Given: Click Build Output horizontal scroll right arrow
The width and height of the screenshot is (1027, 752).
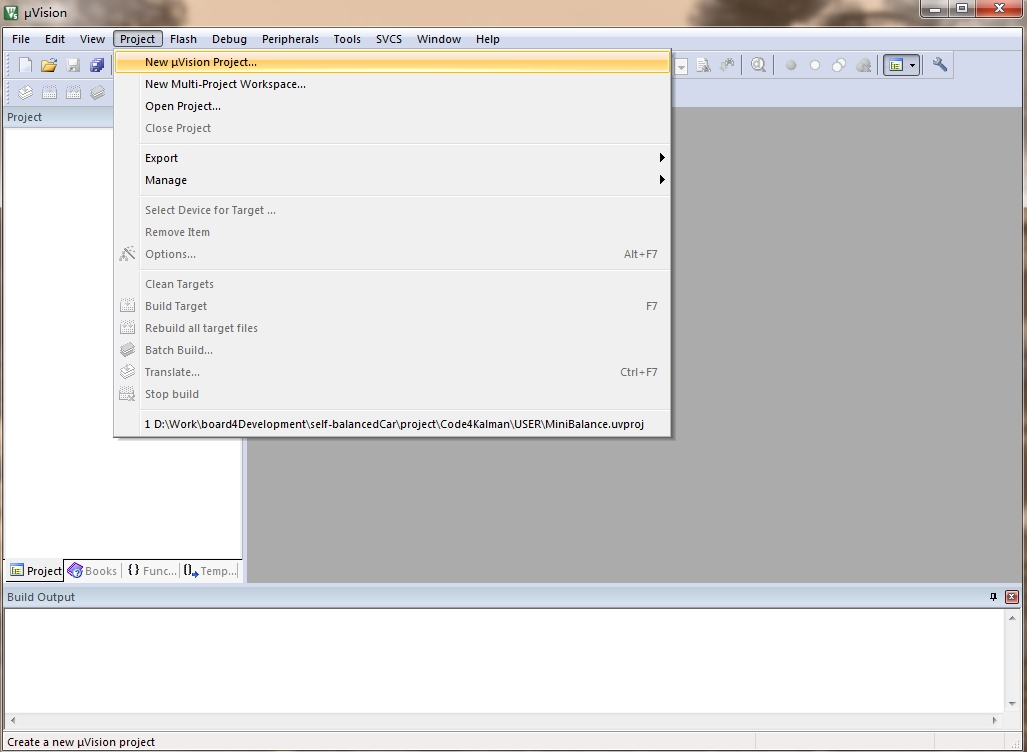Looking at the screenshot, I should pos(994,720).
